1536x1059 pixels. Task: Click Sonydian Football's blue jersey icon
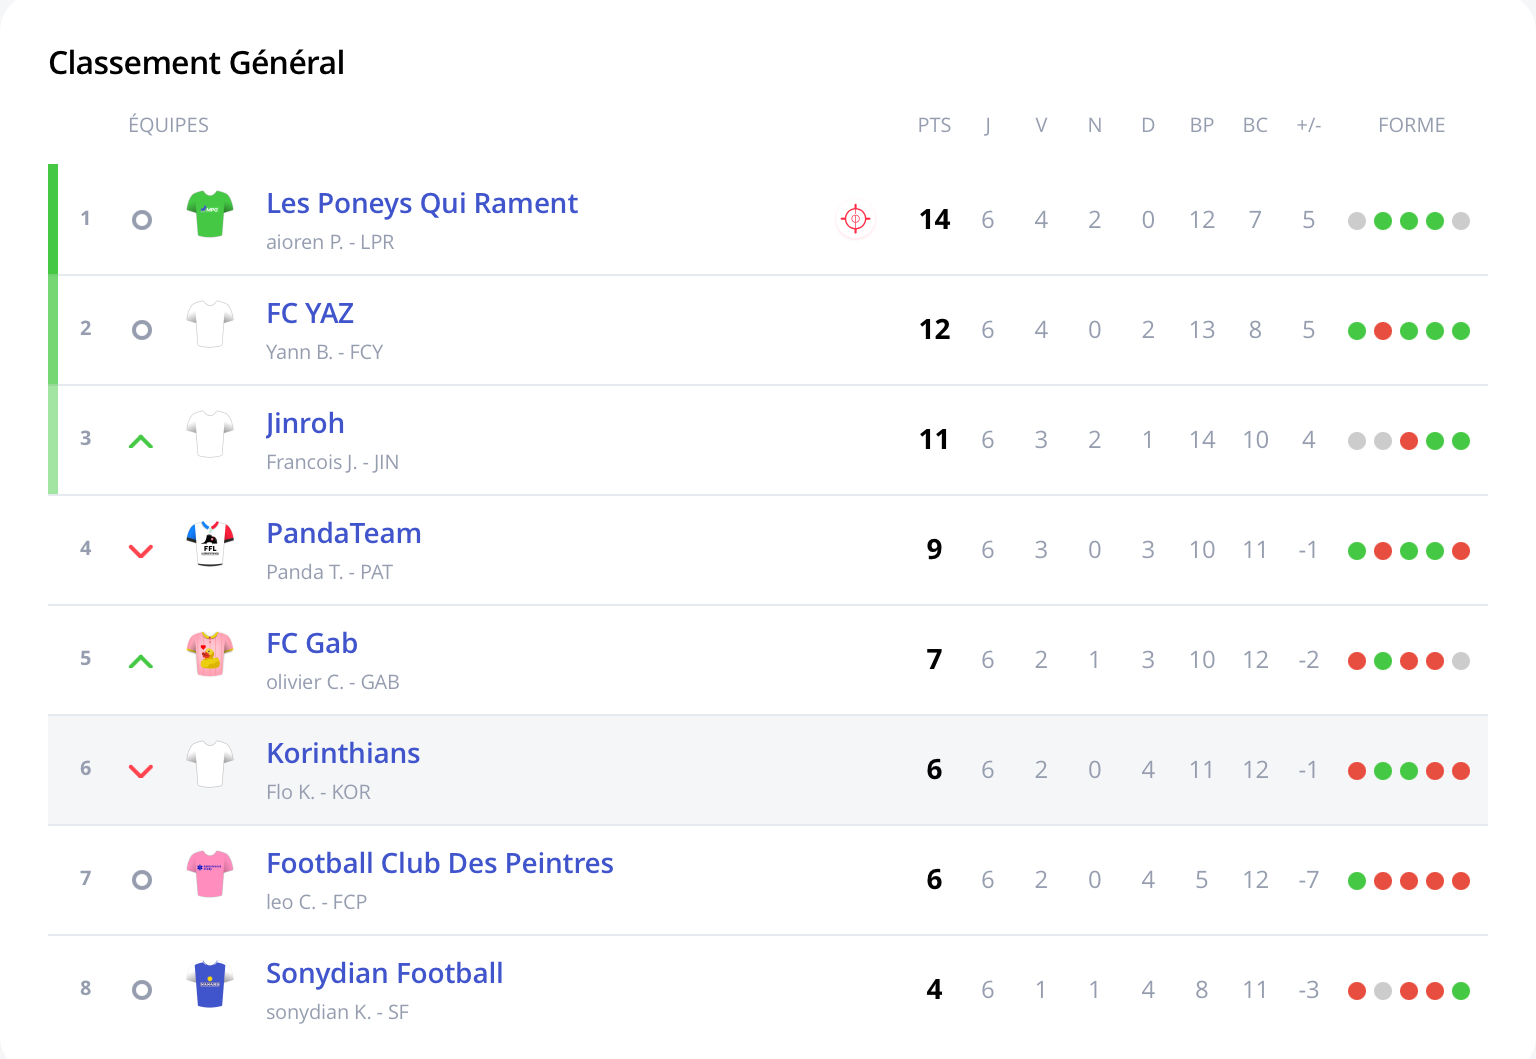click(x=210, y=984)
